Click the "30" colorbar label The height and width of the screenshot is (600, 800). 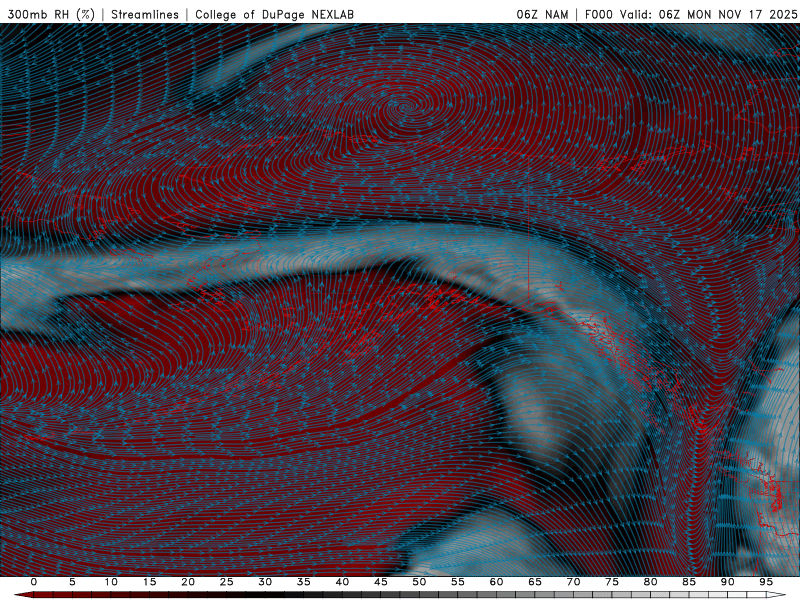(265, 582)
